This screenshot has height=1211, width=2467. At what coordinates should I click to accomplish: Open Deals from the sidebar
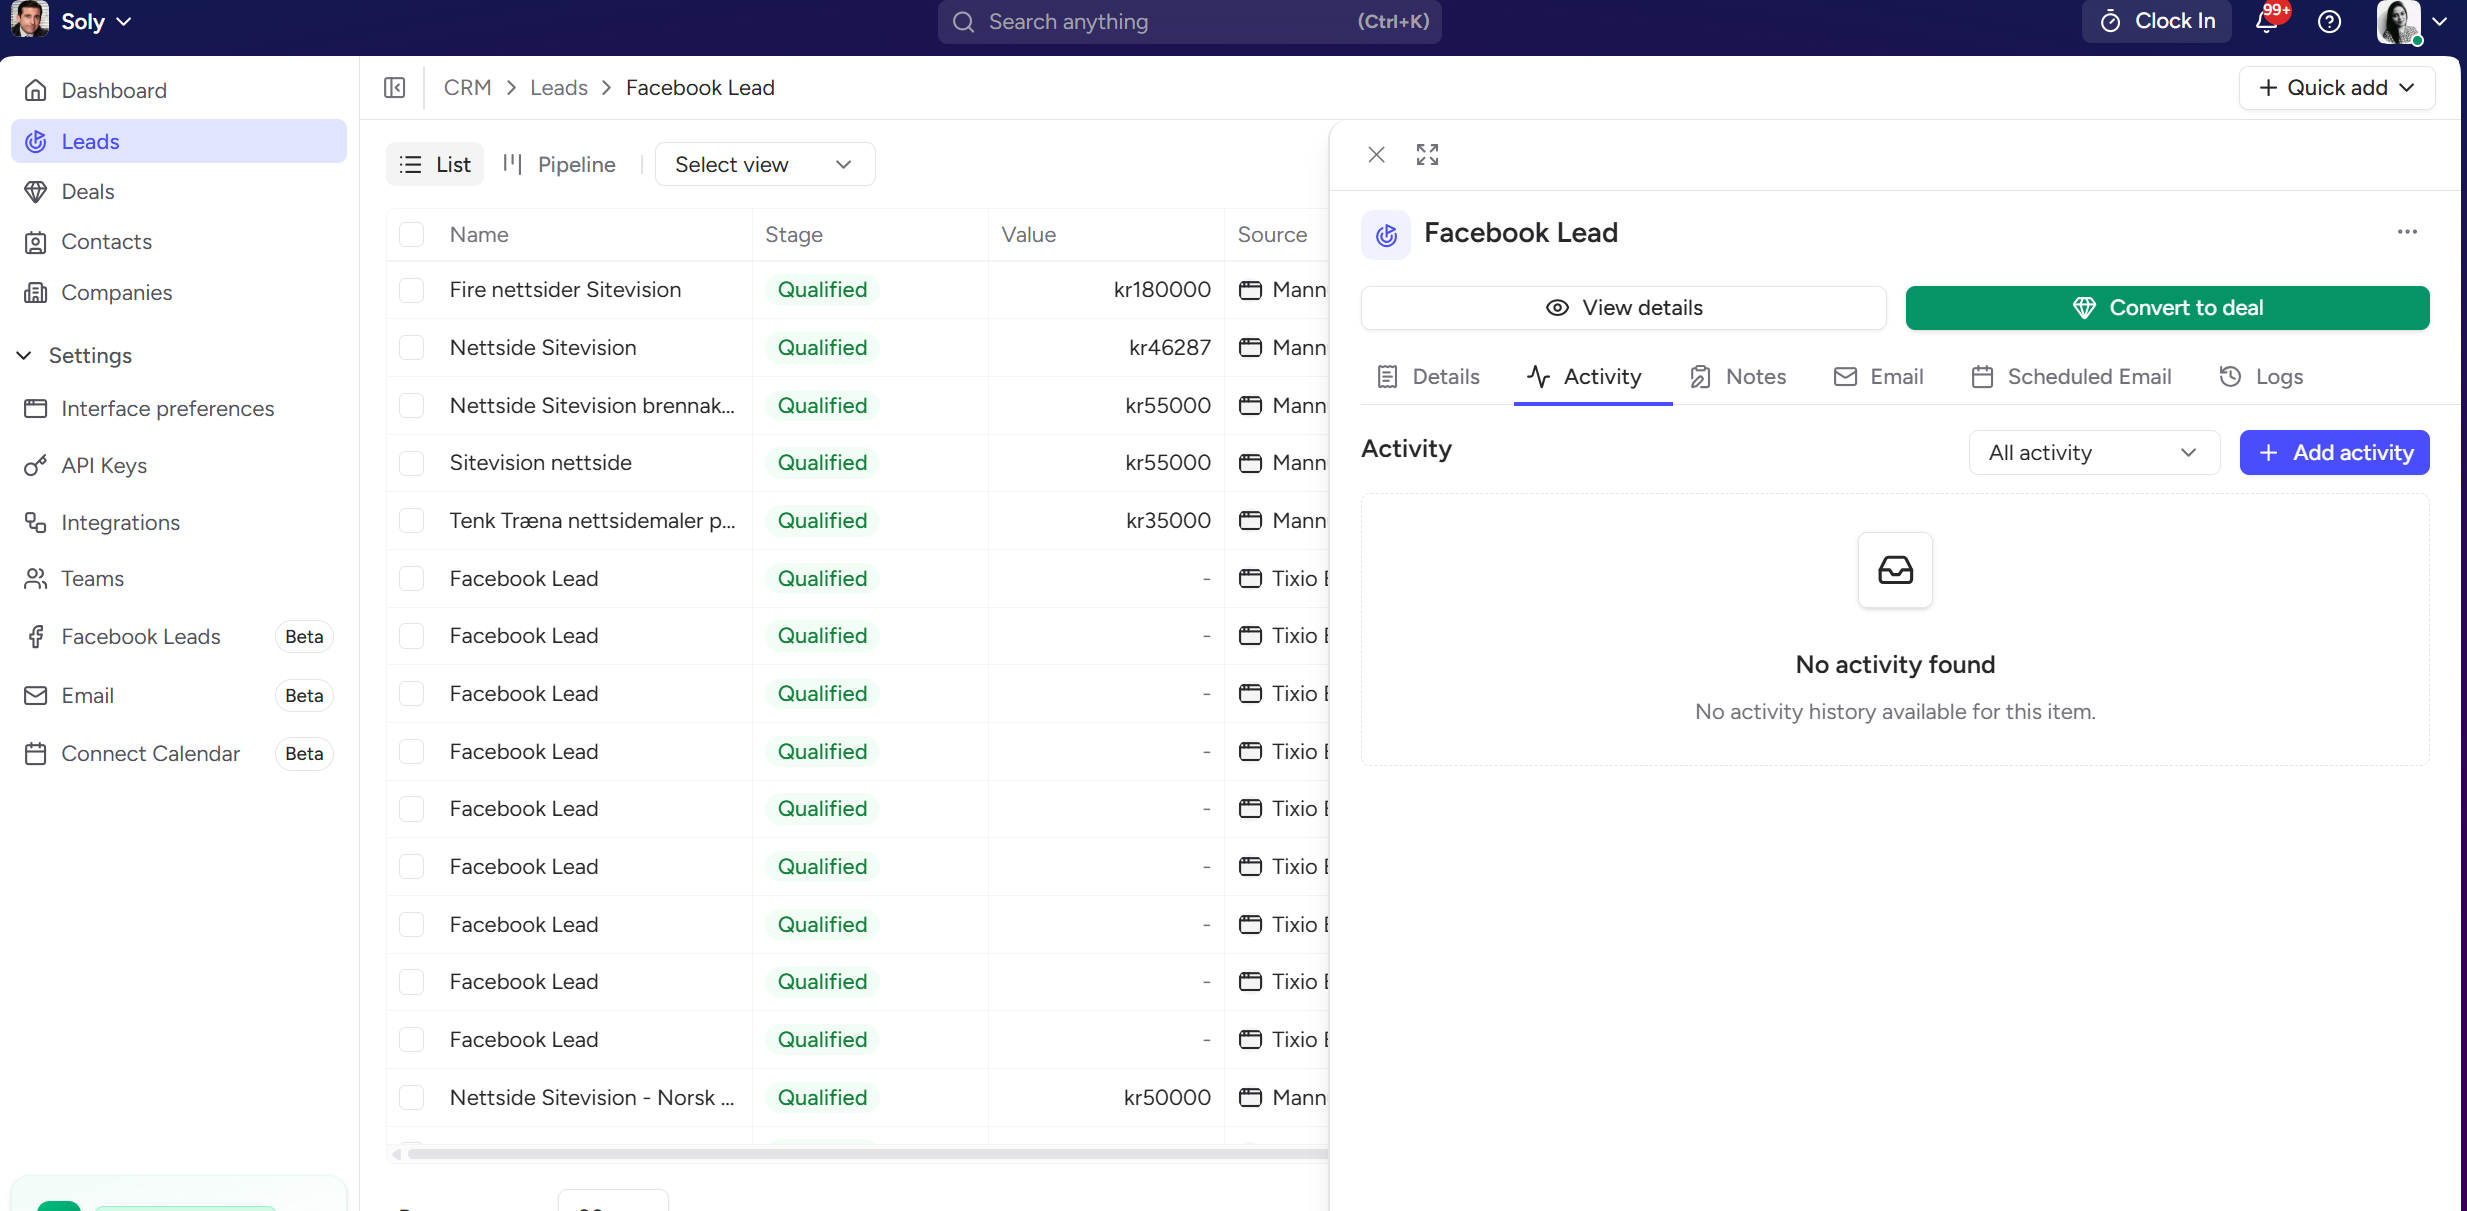coord(88,191)
